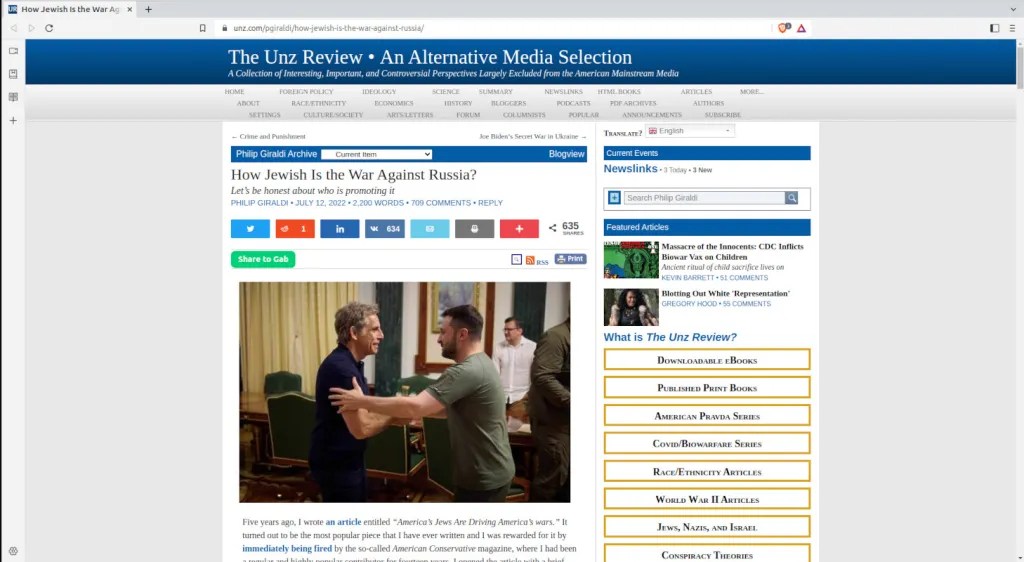Share article via Twitter icon button
This screenshot has width=1024, height=562.
tap(250, 229)
